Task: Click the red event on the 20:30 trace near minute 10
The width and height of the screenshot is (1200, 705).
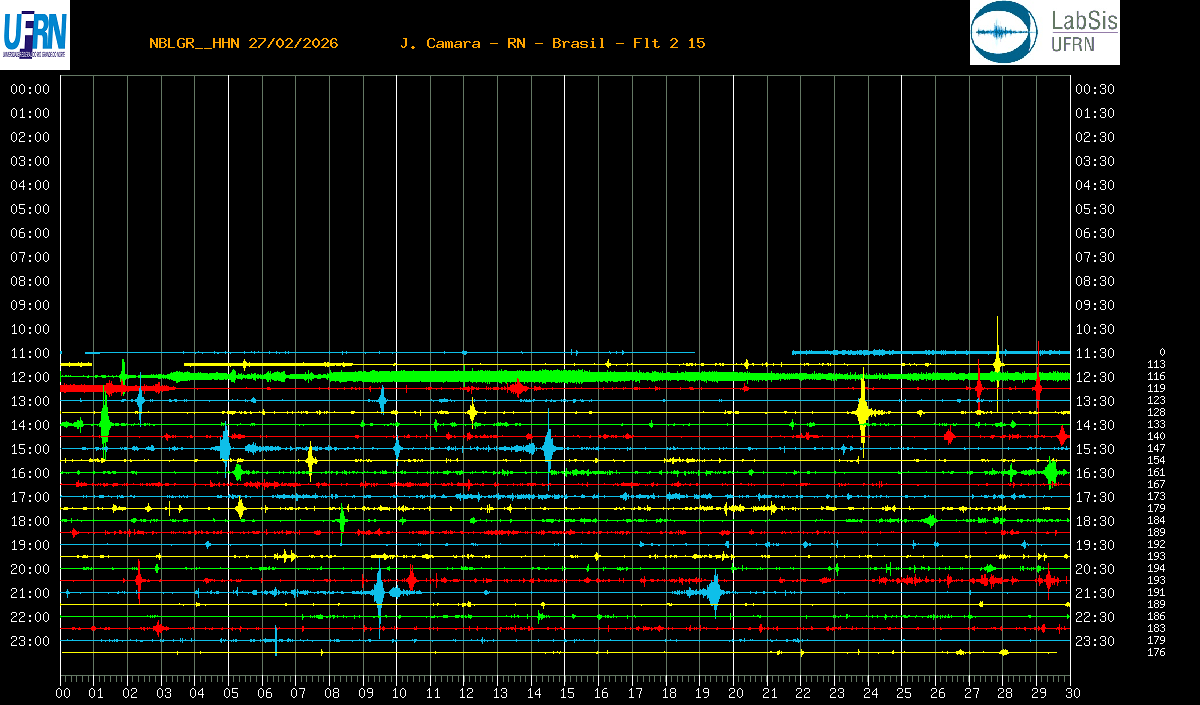Action: click(411, 579)
